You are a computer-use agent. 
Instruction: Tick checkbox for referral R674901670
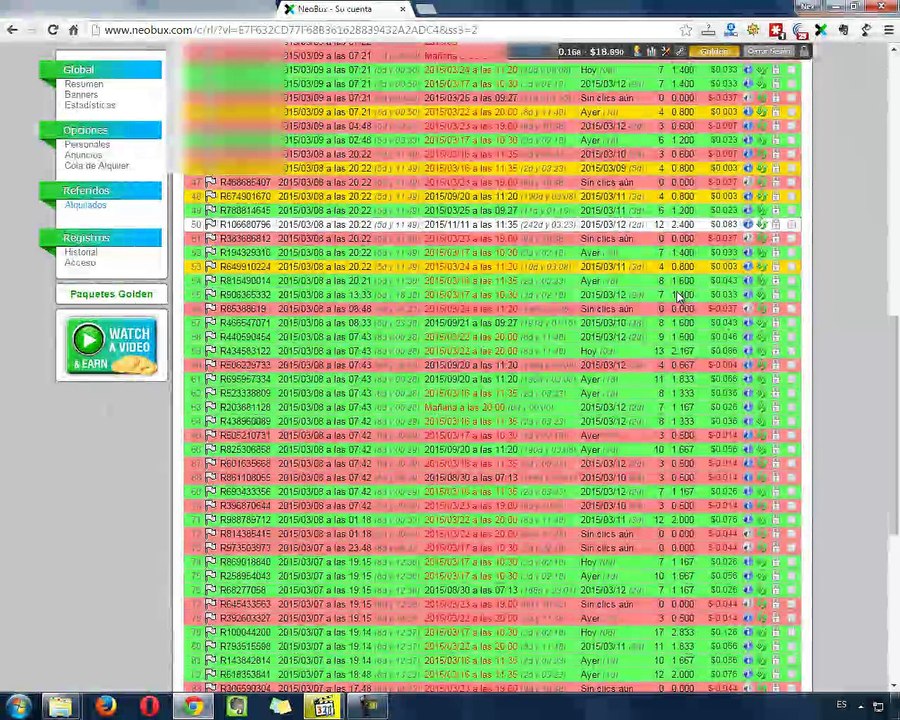tap(792, 196)
